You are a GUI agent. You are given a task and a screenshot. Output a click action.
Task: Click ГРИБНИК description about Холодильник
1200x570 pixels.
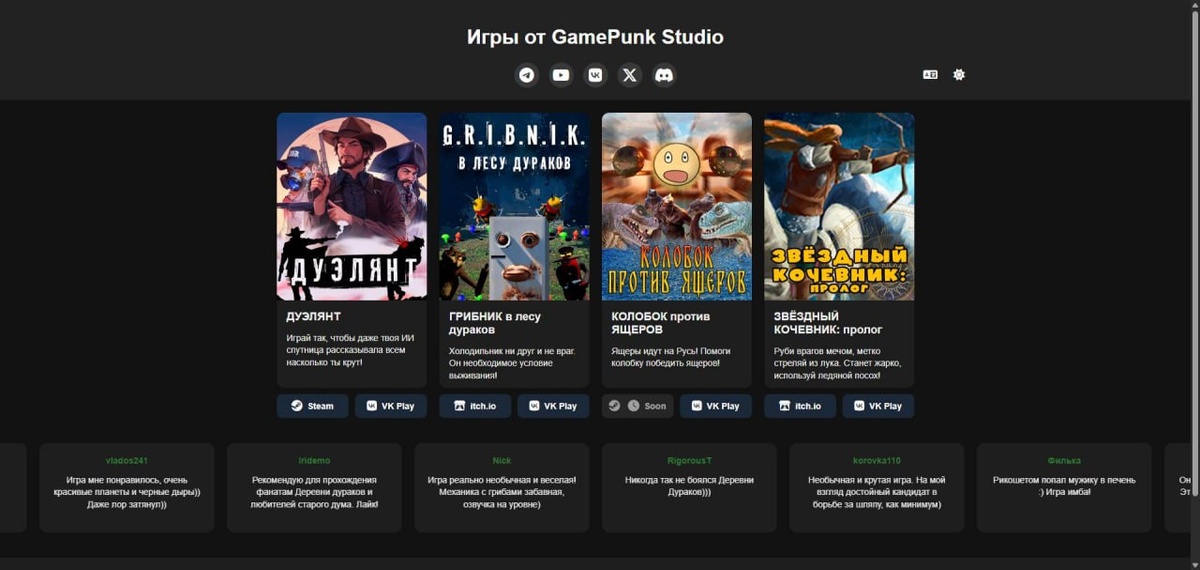pyautogui.click(x=510, y=363)
